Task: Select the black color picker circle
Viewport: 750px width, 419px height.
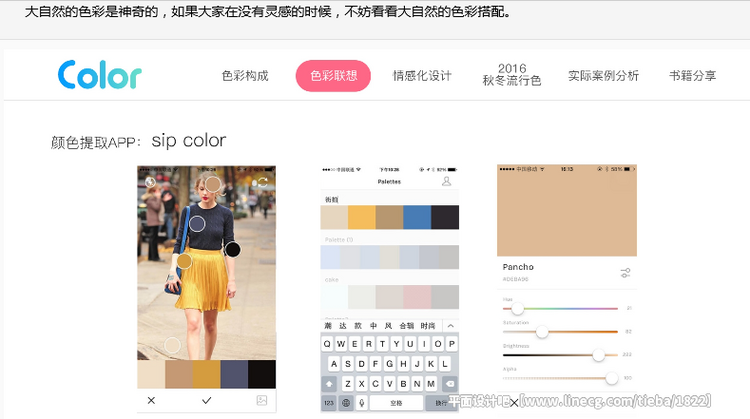Action: (232, 249)
